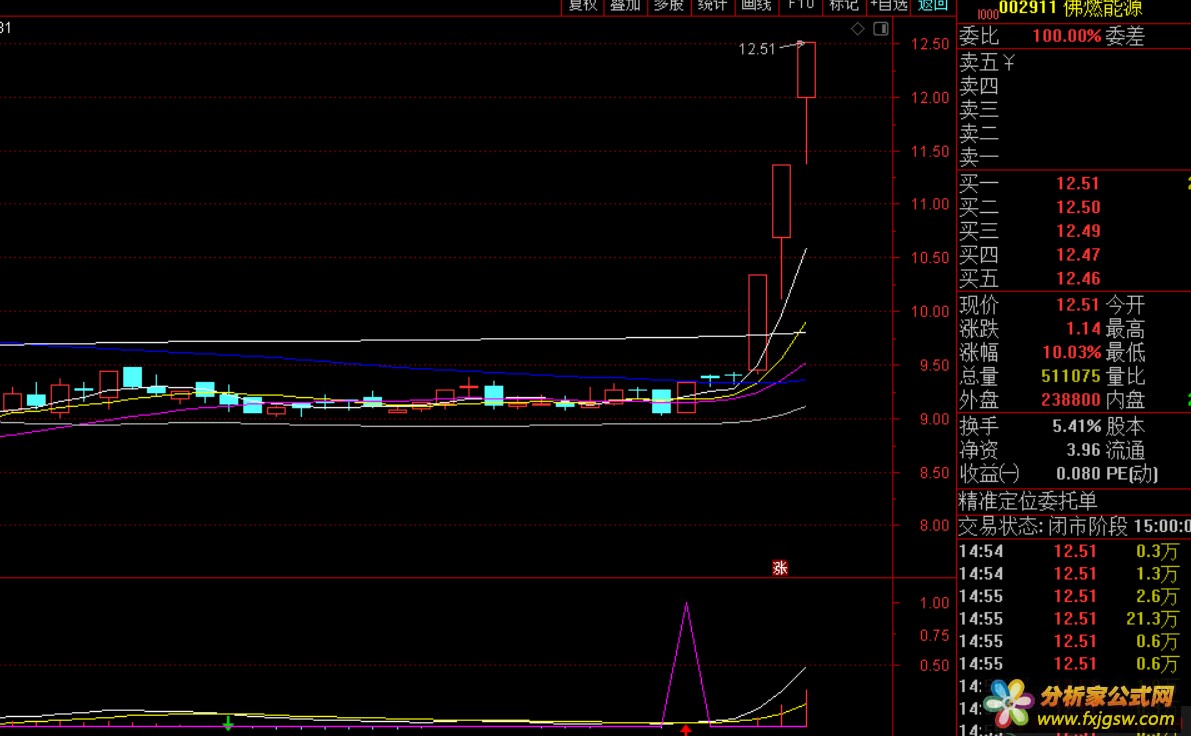Click the red up-arrow signal marker
The image size is (1191, 736).
pos(686,730)
